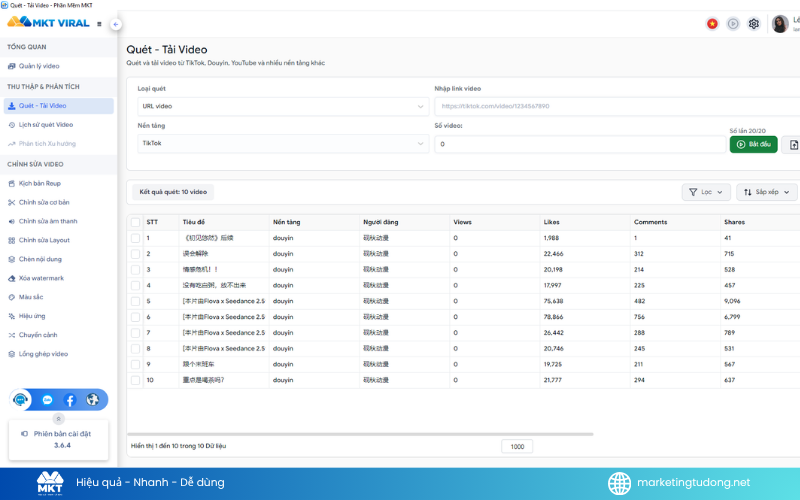Click the Chuyển cảnh shuffle icon
The image size is (800, 500).
point(11,335)
